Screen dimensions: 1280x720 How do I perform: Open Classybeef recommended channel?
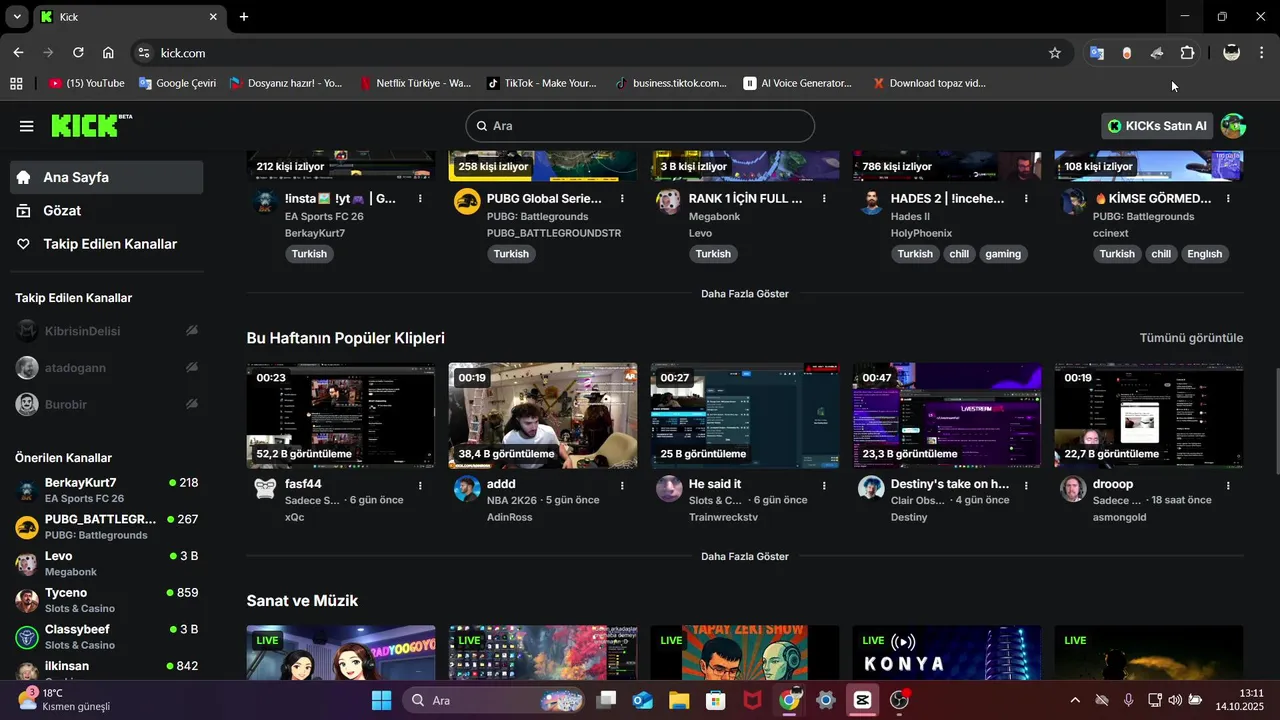(107, 637)
